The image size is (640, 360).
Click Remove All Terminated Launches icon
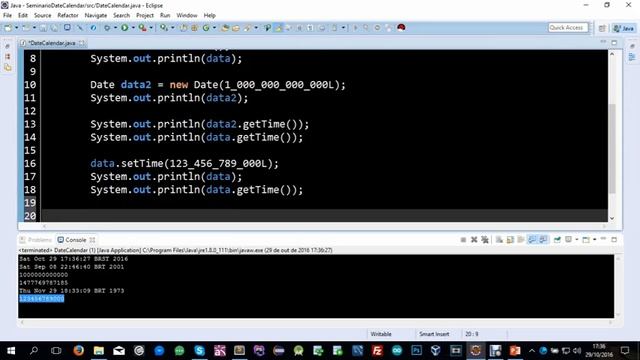coord(485,240)
